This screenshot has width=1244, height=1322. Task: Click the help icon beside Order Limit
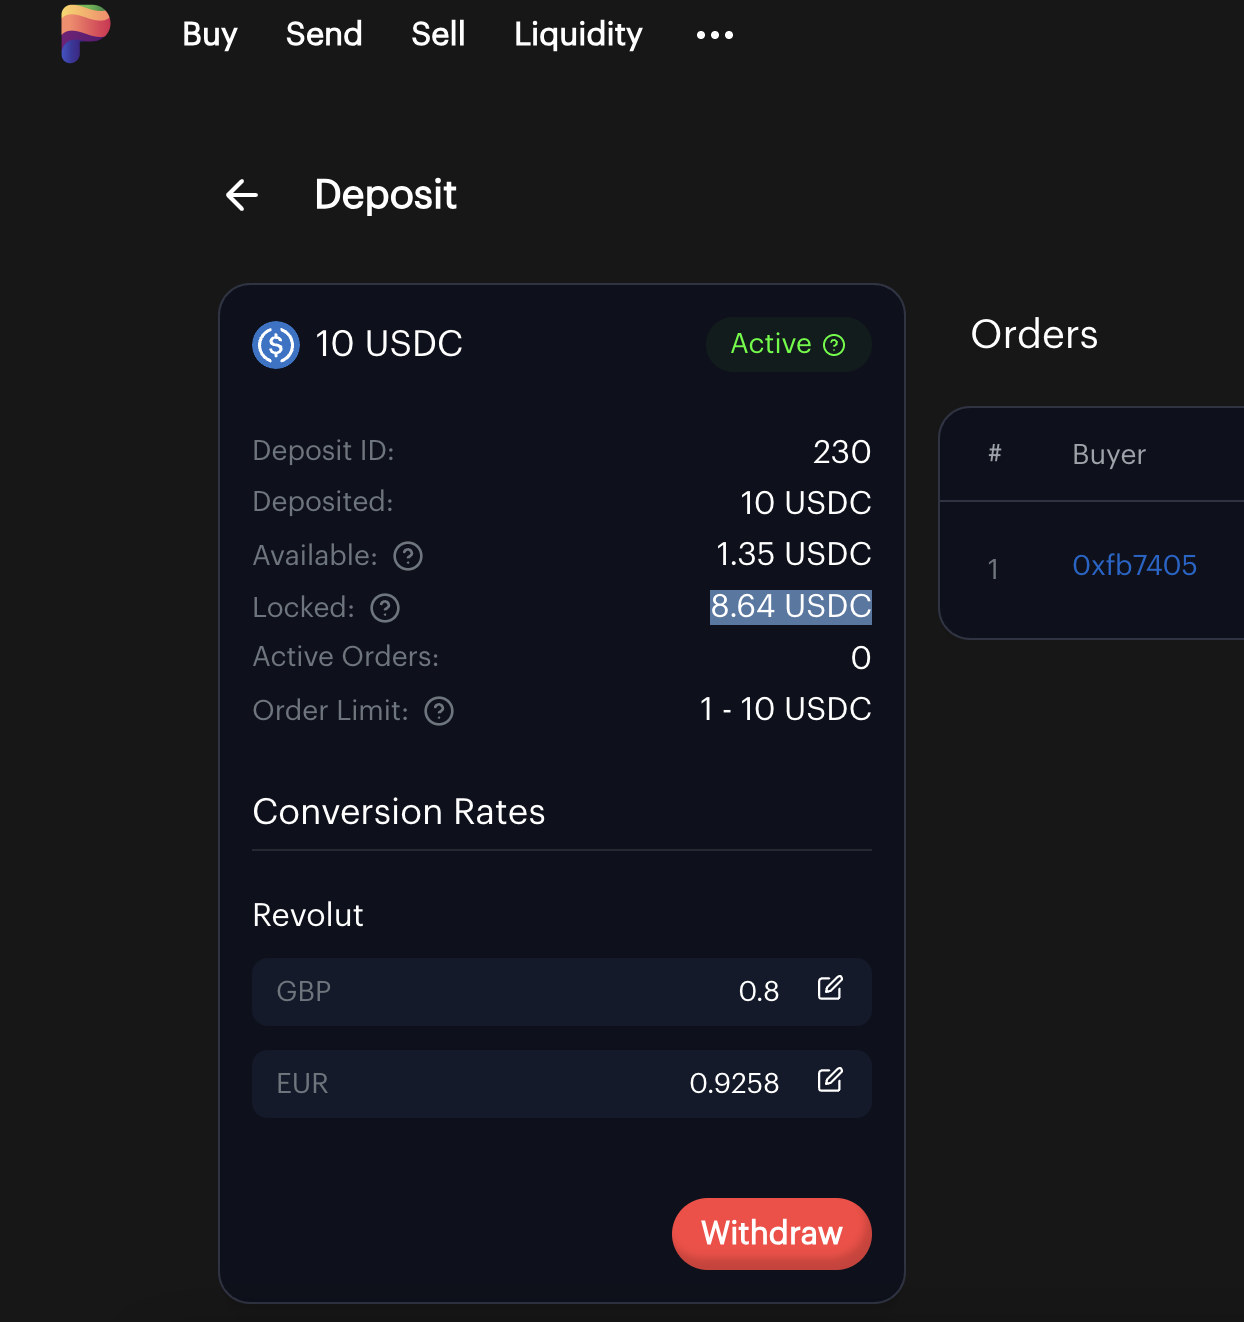tap(439, 711)
